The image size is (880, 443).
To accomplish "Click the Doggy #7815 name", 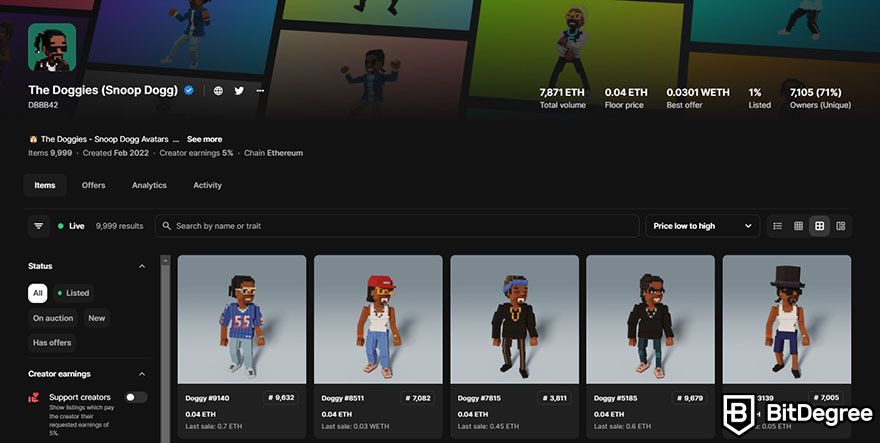I will pyautogui.click(x=479, y=398).
